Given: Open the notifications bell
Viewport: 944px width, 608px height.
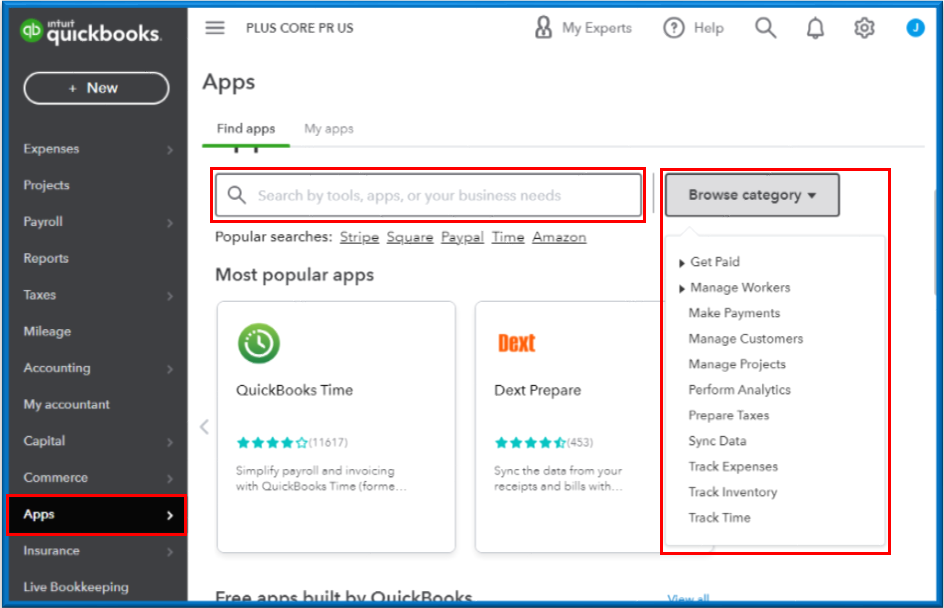Looking at the screenshot, I should (815, 28).
